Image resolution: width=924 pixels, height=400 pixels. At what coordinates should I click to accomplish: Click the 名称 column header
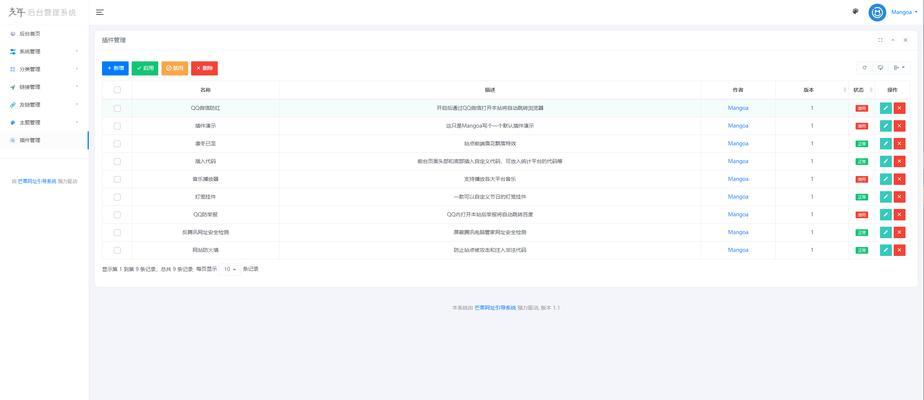pos(205,90)
